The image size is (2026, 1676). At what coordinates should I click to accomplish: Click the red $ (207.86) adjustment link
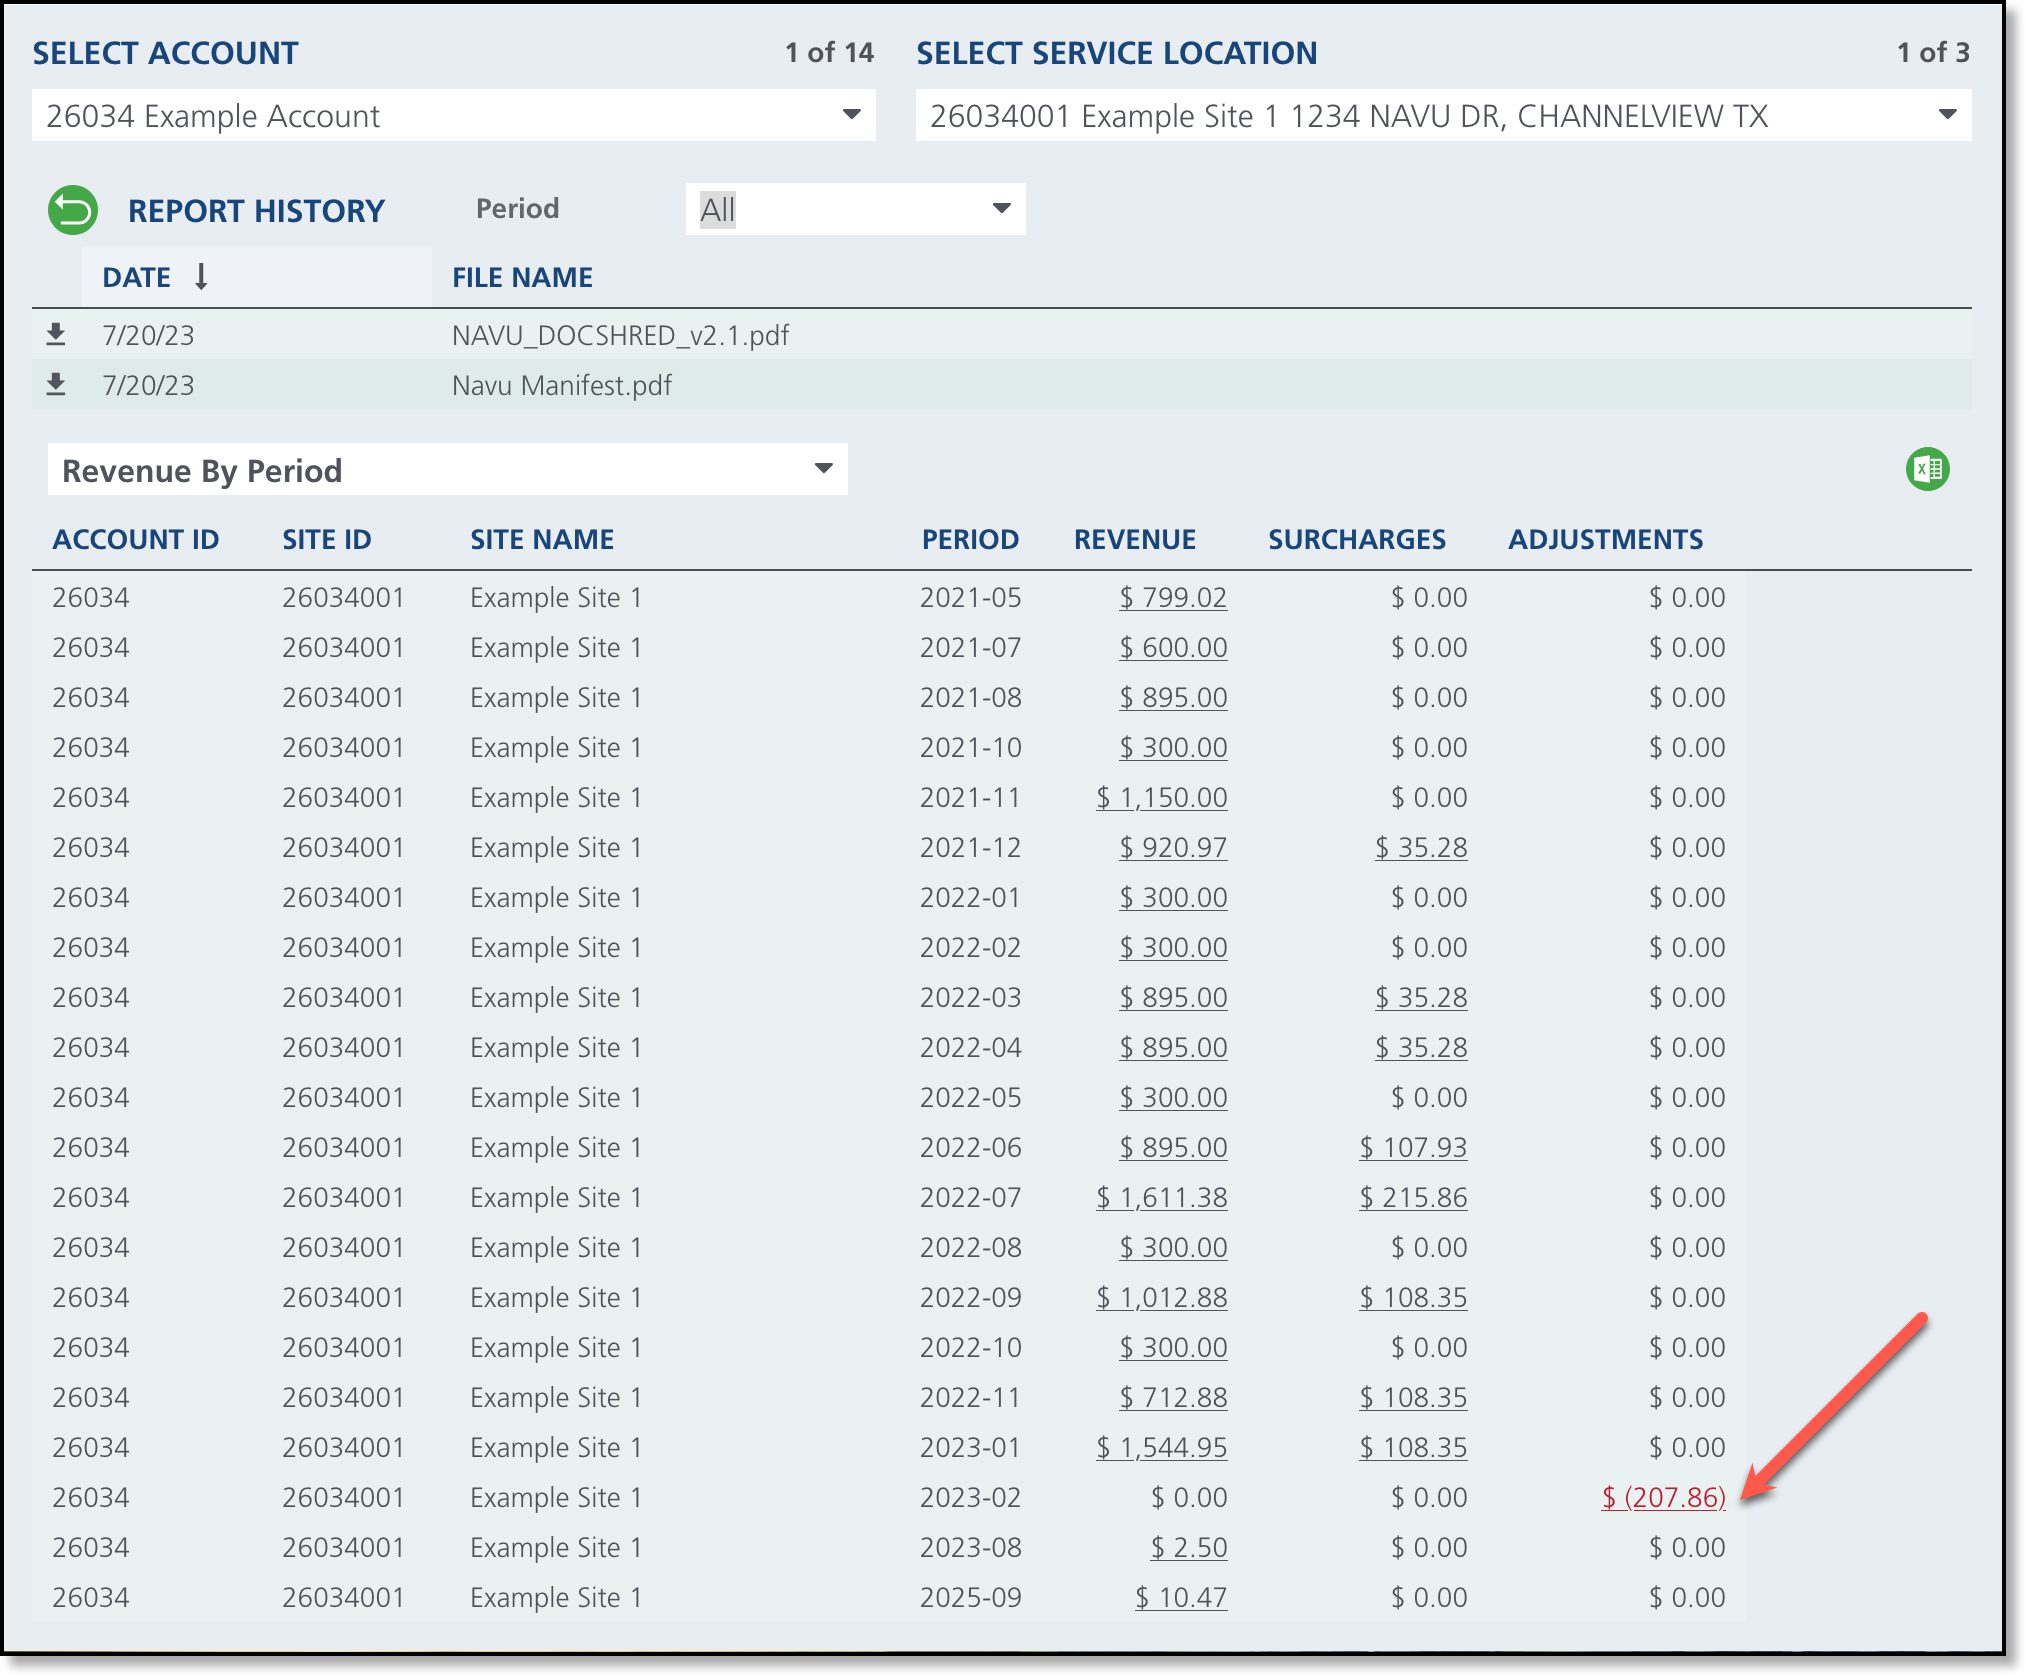tap(1663, 1497)
